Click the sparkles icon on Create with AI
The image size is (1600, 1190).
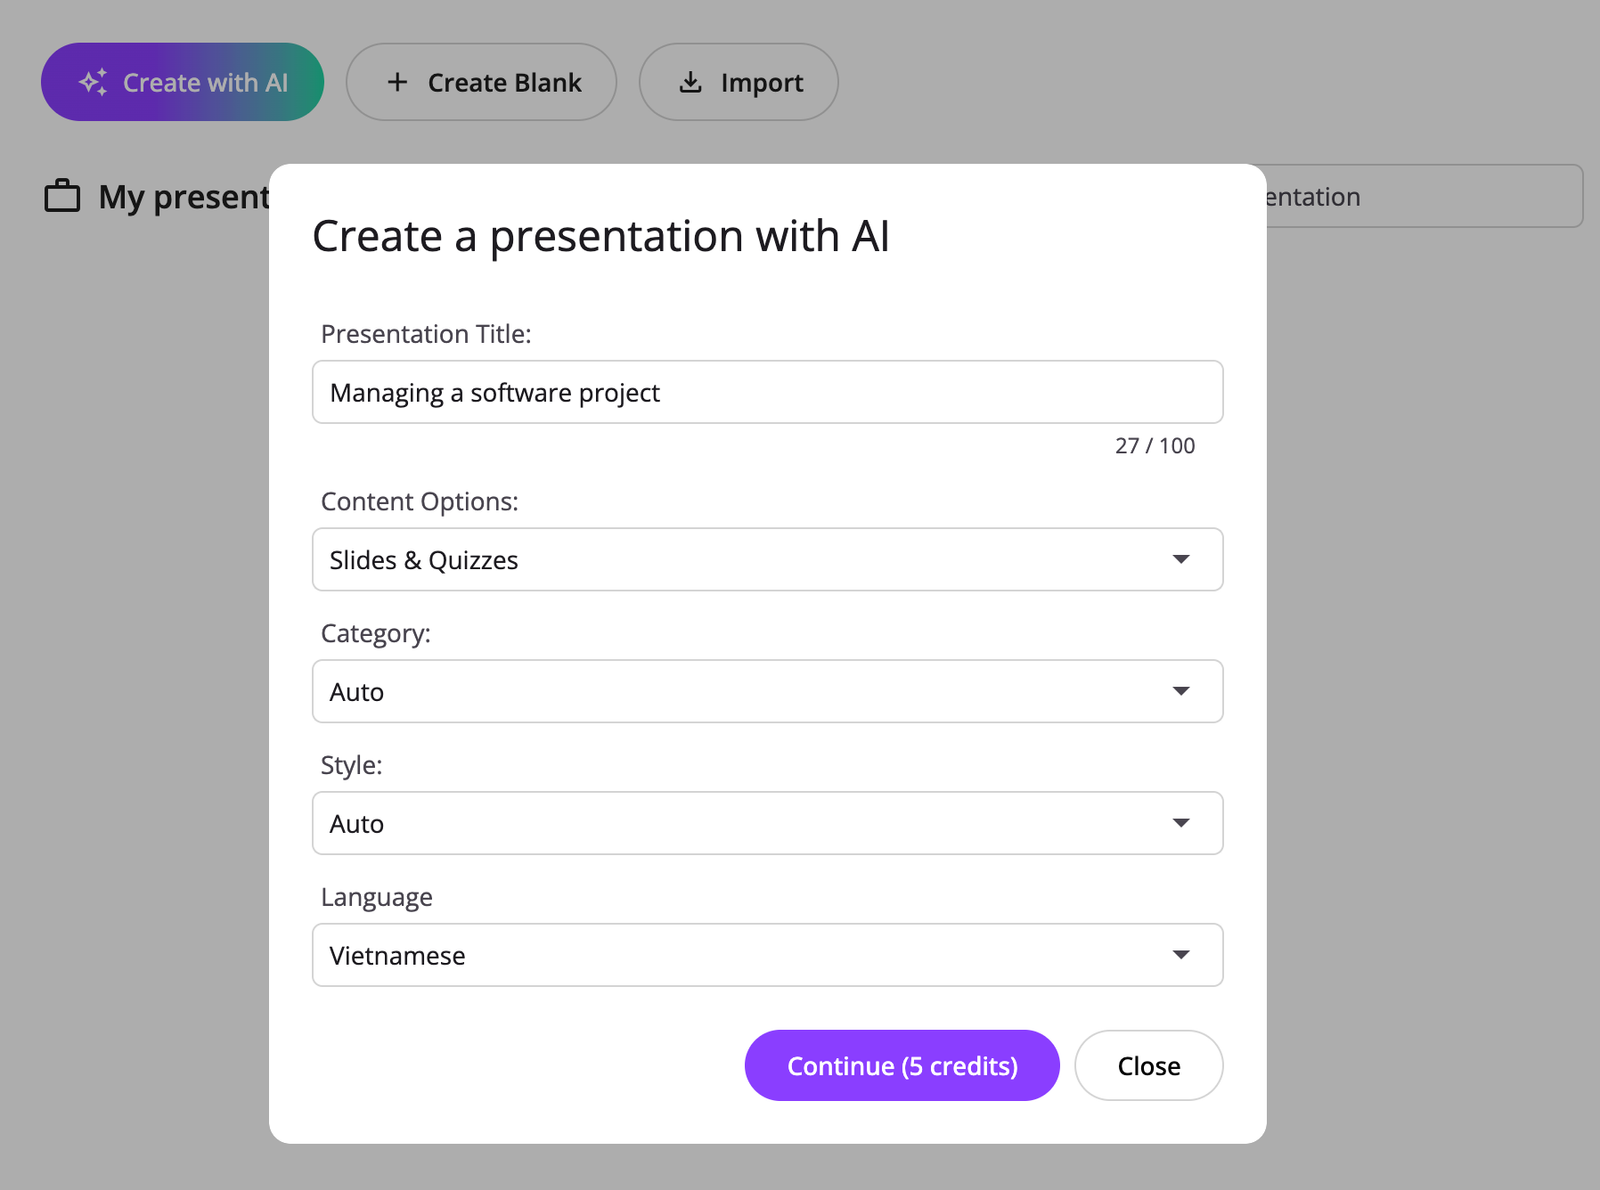tap(95, 82)
